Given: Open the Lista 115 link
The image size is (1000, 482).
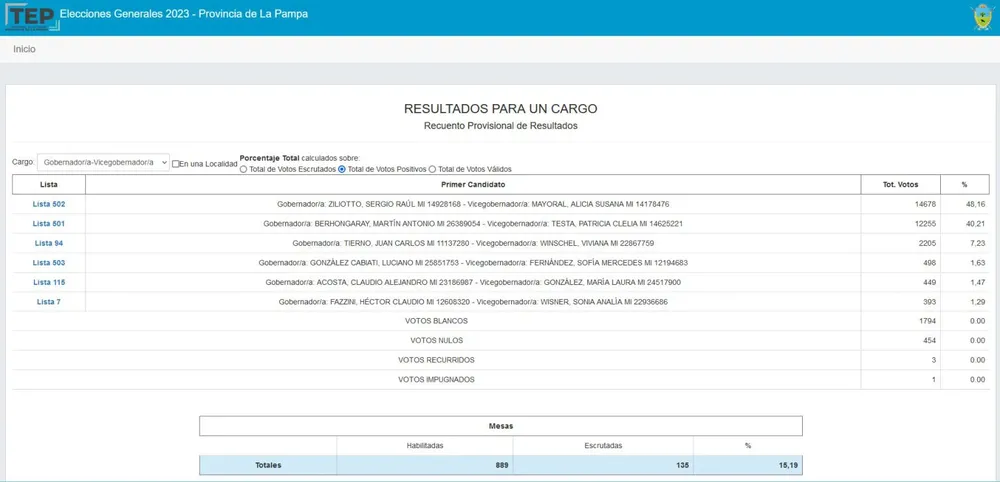Looking at the screenshot, I should pyautogui.click(x=48, y=282).
